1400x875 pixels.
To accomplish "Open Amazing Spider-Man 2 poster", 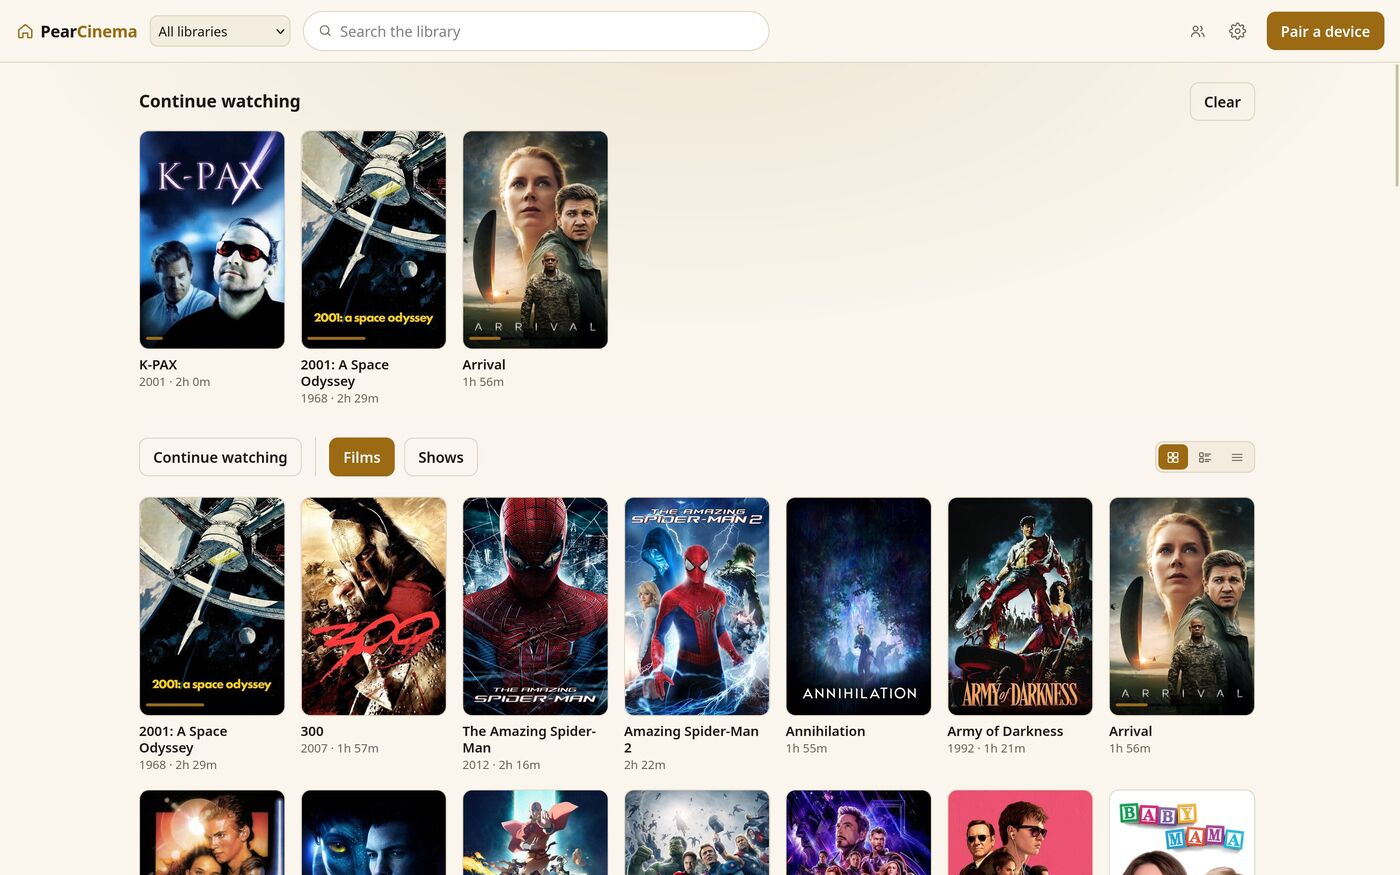I will click(697, 606).
